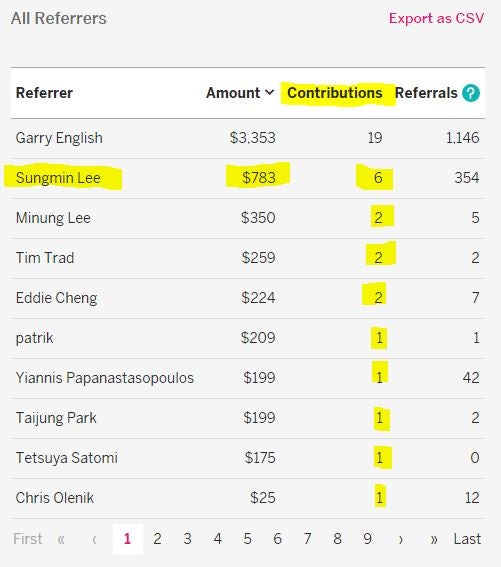Screen dimensions: 501x567
Task: Jump to the Last page
Action: point(467,539)
